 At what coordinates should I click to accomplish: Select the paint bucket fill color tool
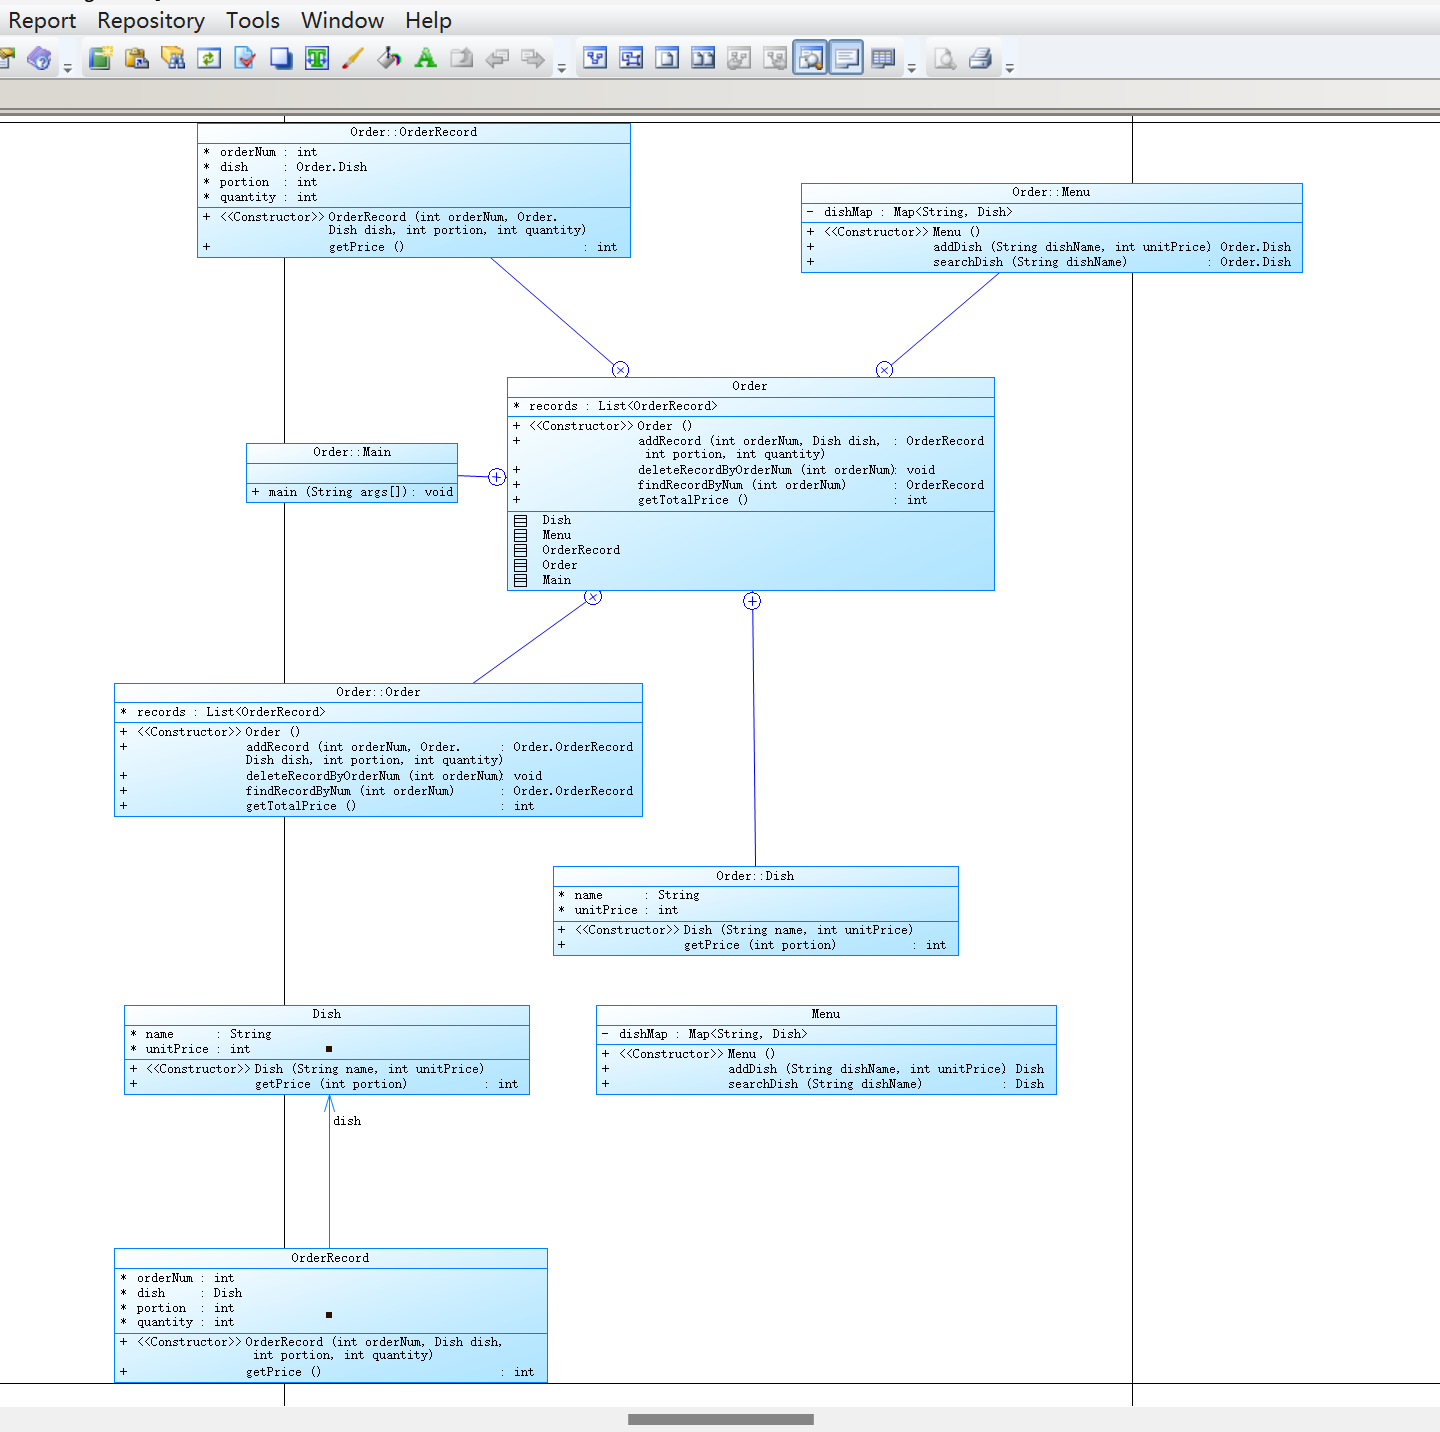click(x=389, y=59)
